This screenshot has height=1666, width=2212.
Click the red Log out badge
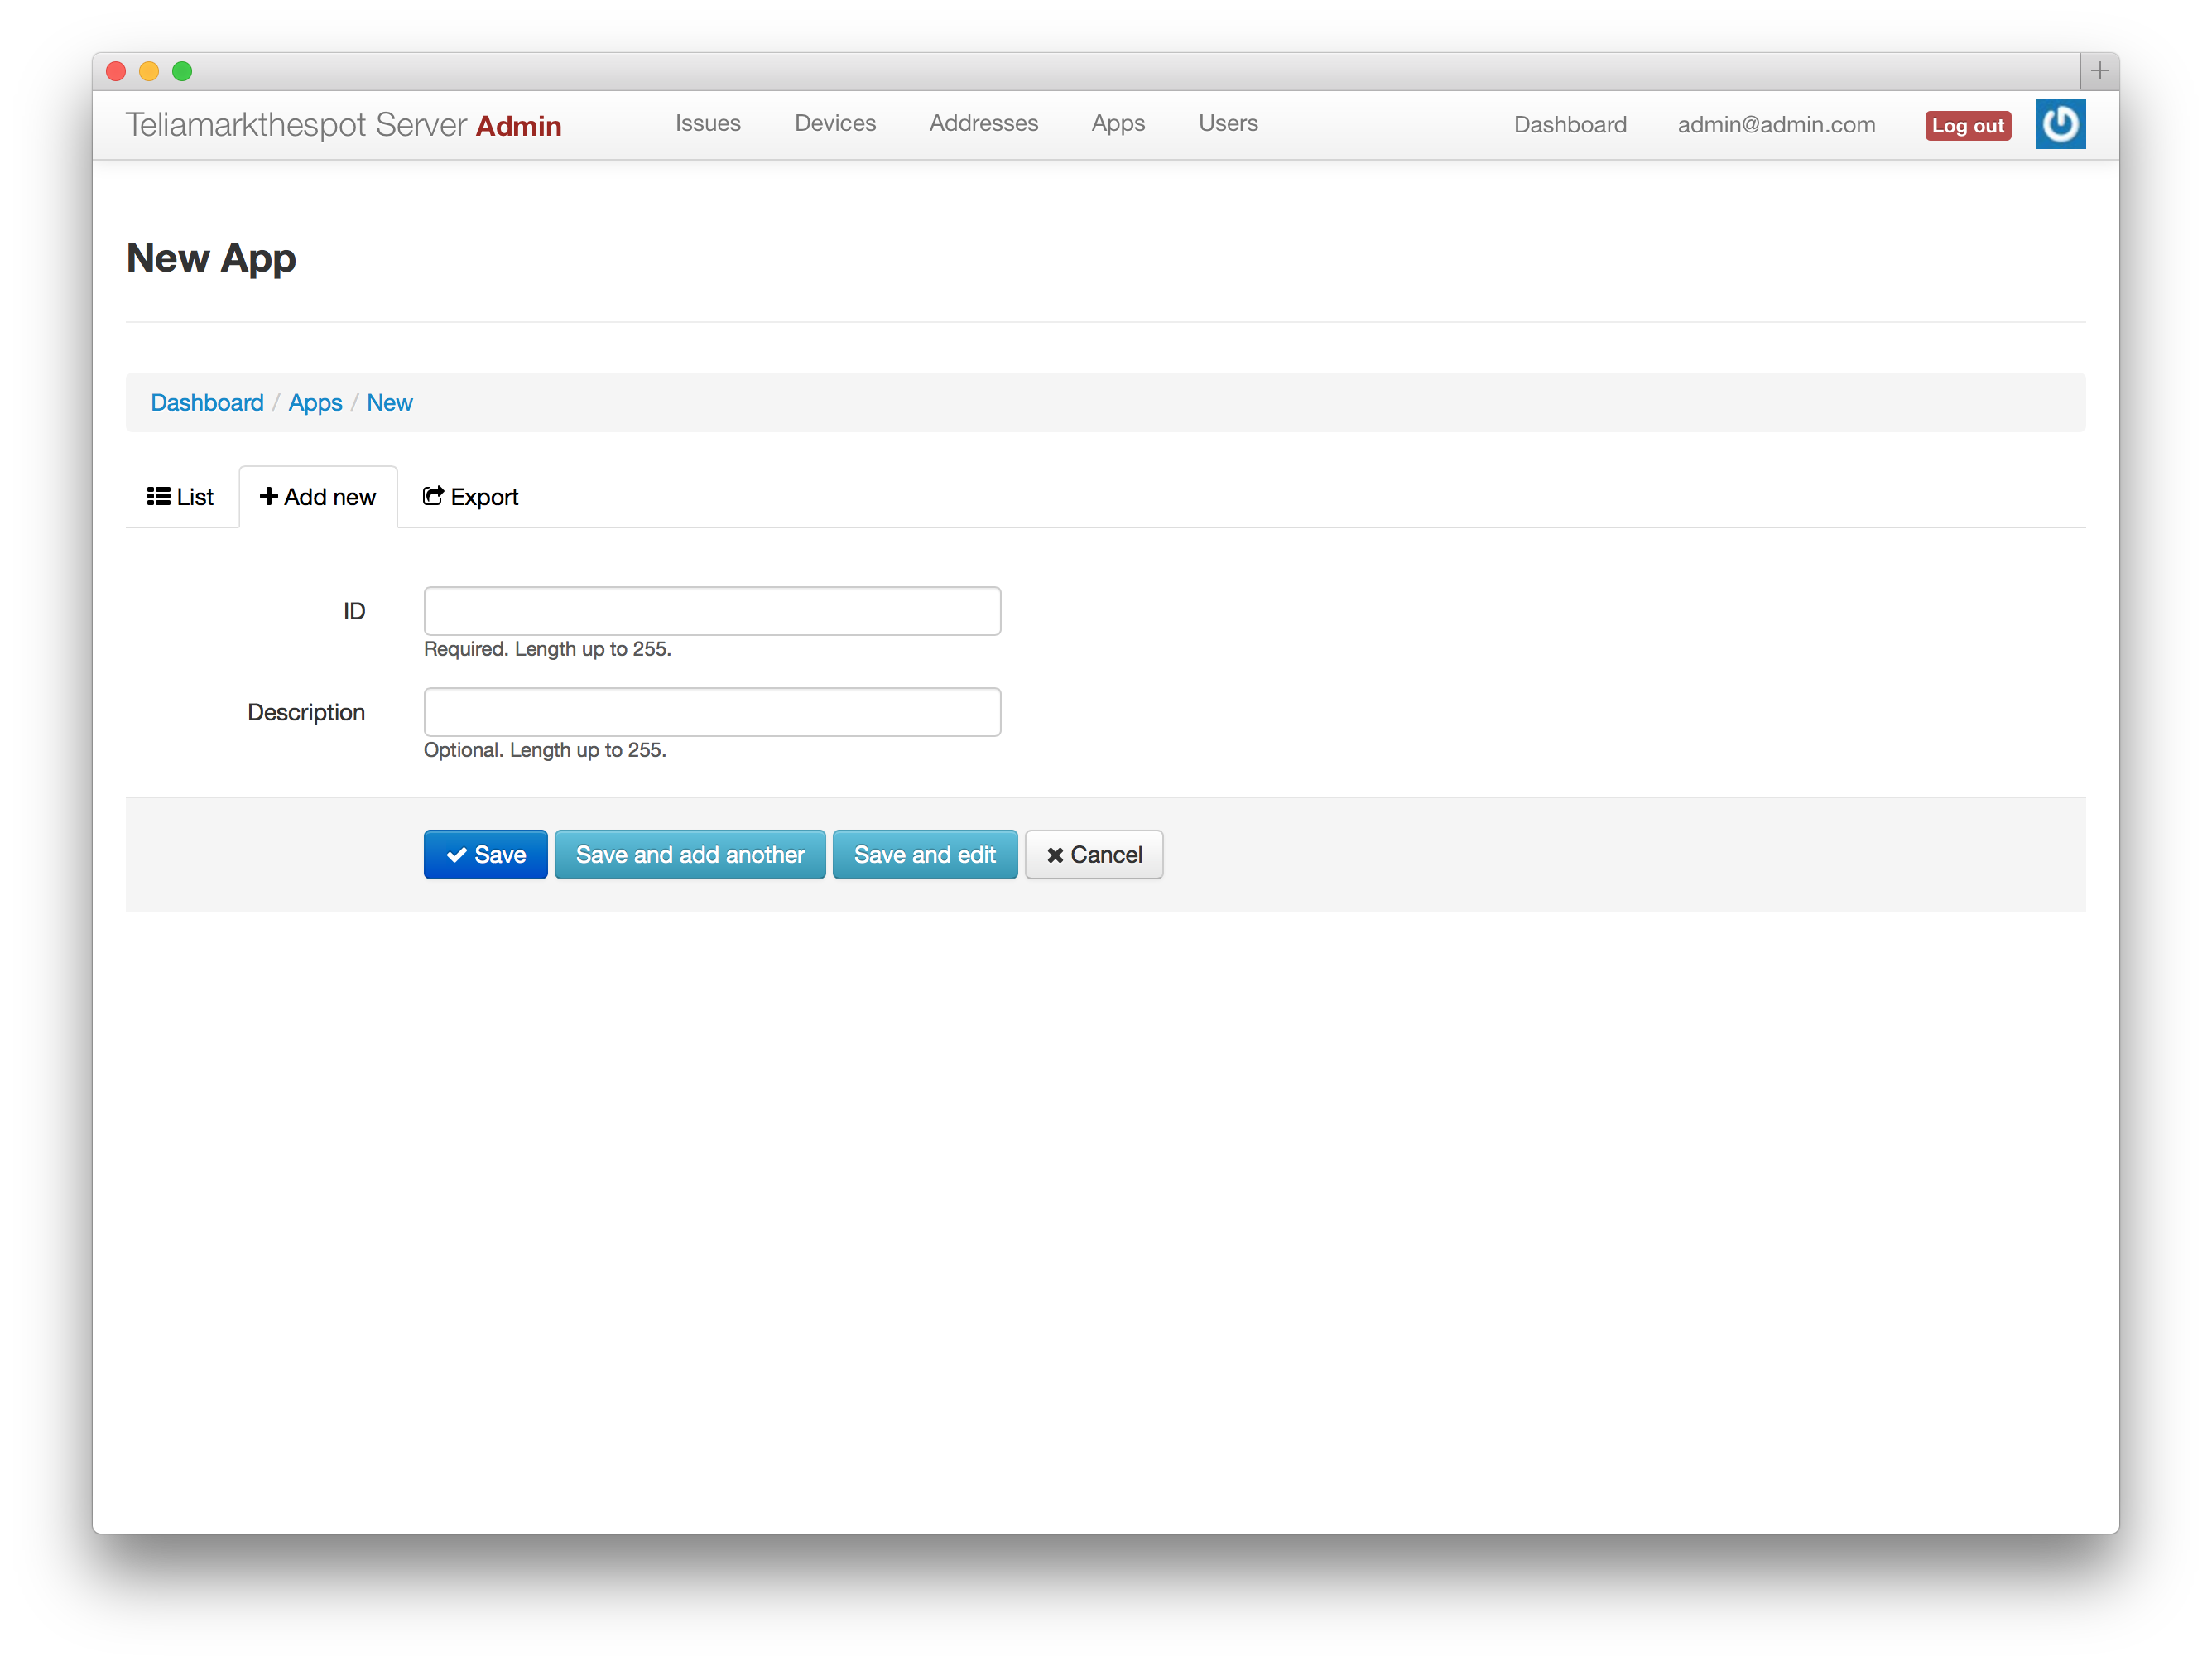click(1967, 126)
